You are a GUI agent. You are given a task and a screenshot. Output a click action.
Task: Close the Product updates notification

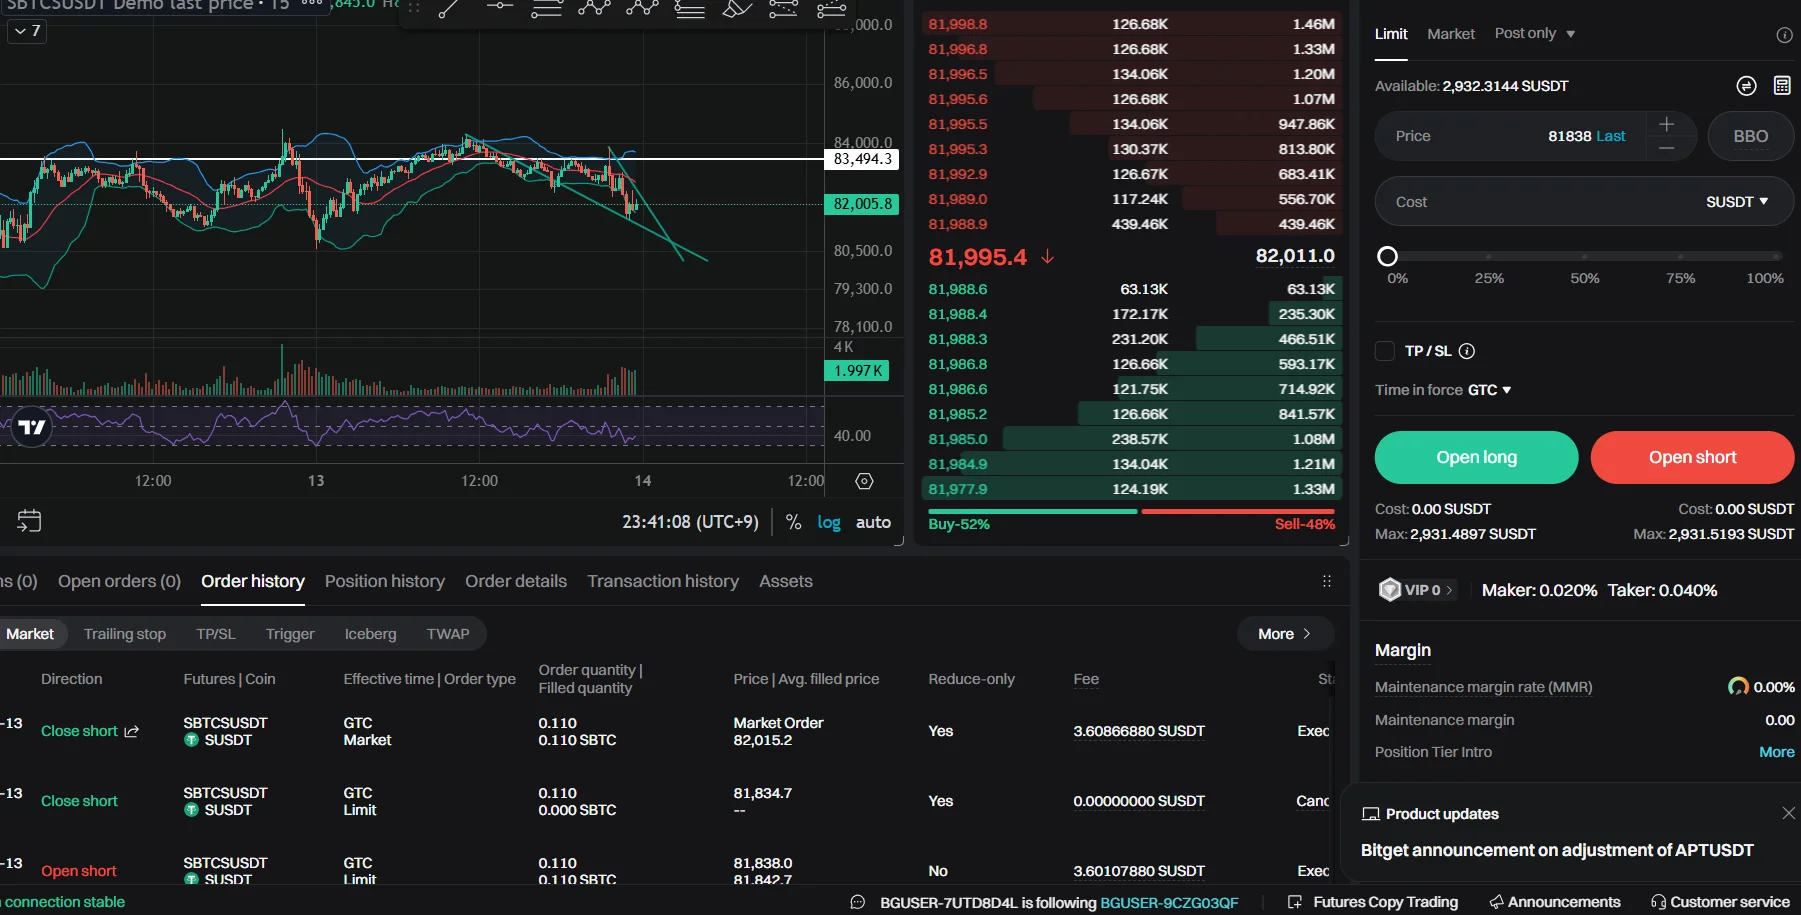(x=1788, y=813)
